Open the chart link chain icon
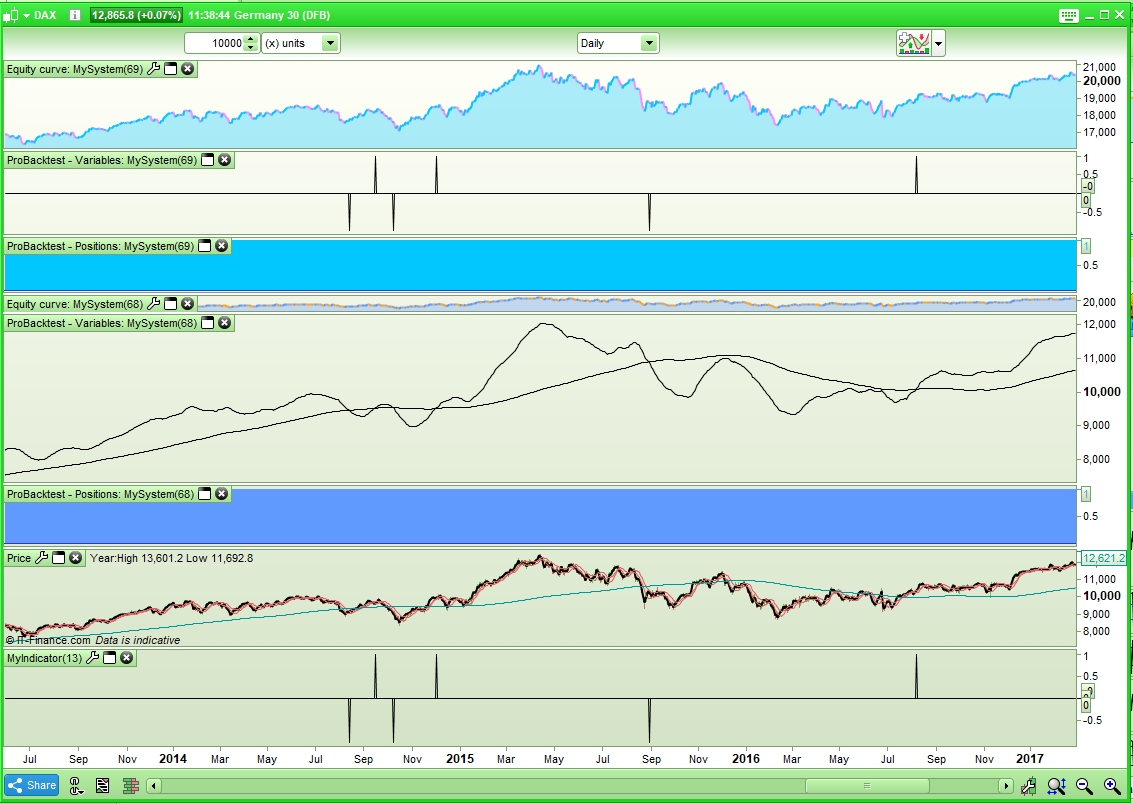This screenshot has width=1133, height=804. point(76,785)
